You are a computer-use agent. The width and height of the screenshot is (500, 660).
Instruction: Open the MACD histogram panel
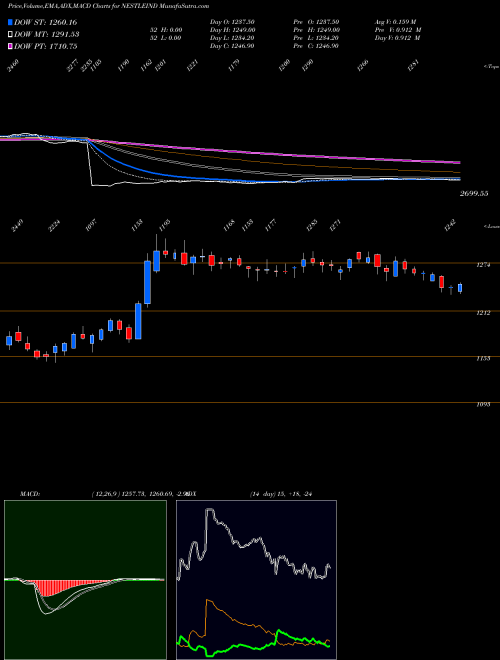pos(85,580)
